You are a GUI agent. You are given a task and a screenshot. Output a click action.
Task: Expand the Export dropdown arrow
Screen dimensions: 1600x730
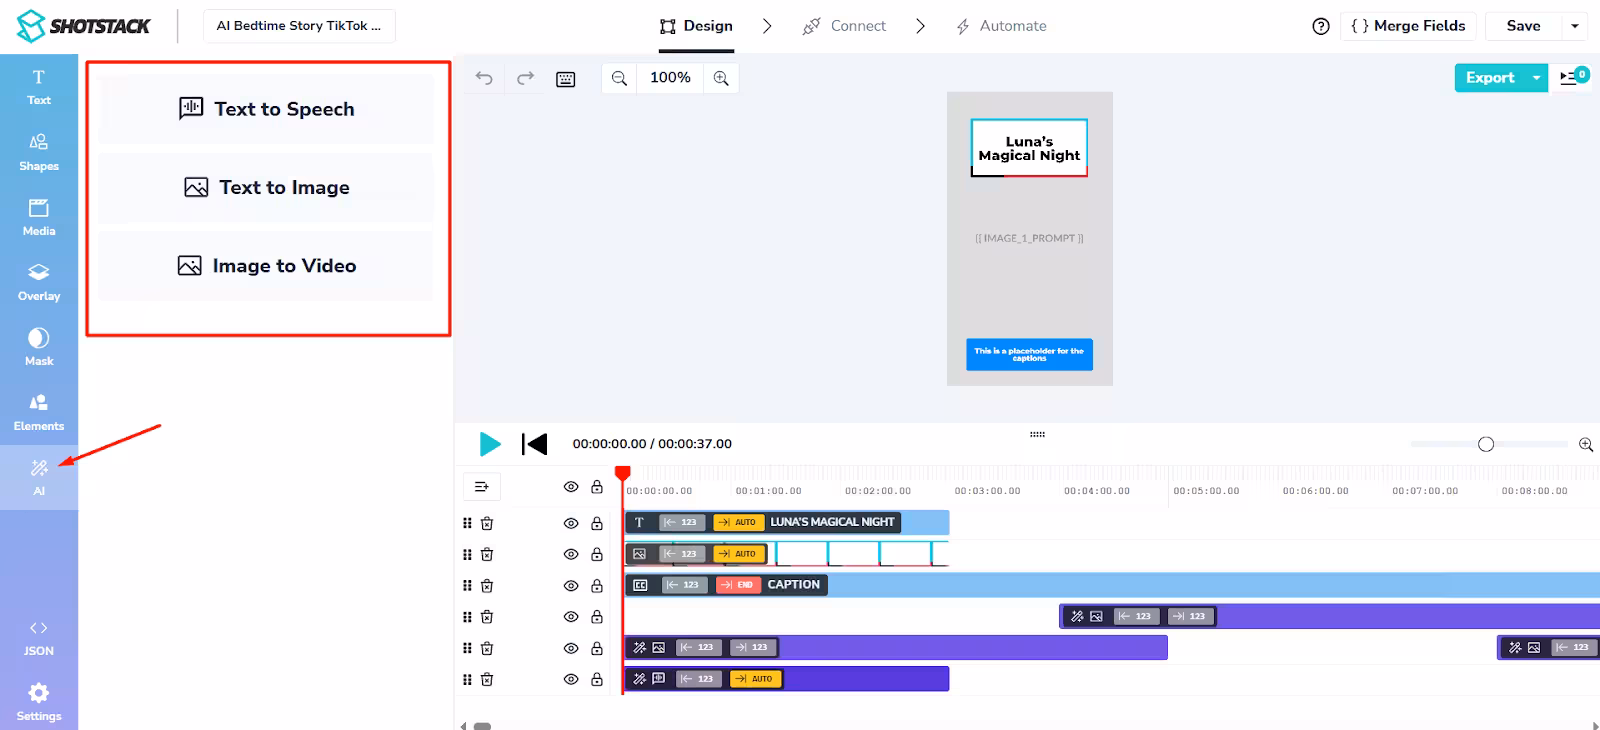(1537, 78)
